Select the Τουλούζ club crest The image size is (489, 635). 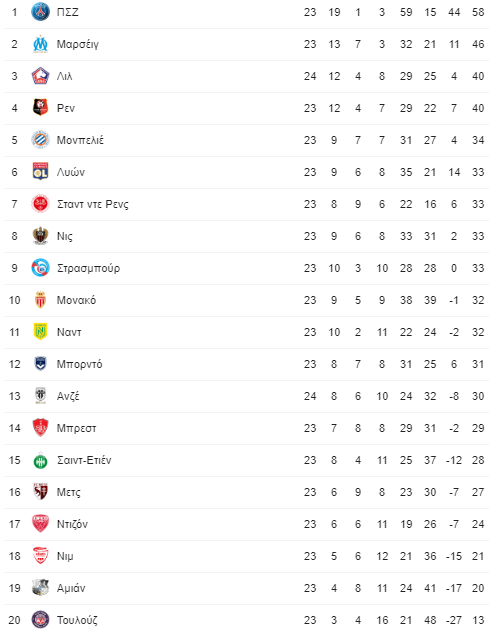(41, 620)
